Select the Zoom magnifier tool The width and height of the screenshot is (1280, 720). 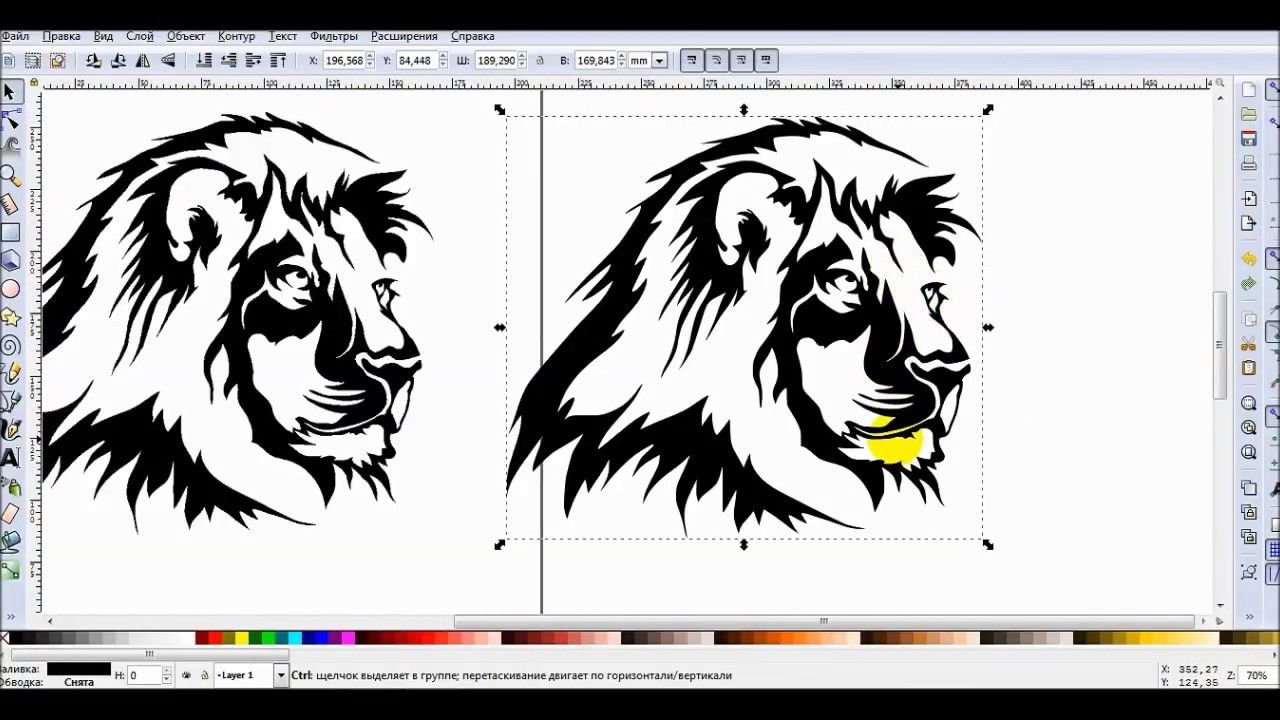point(10,176)
